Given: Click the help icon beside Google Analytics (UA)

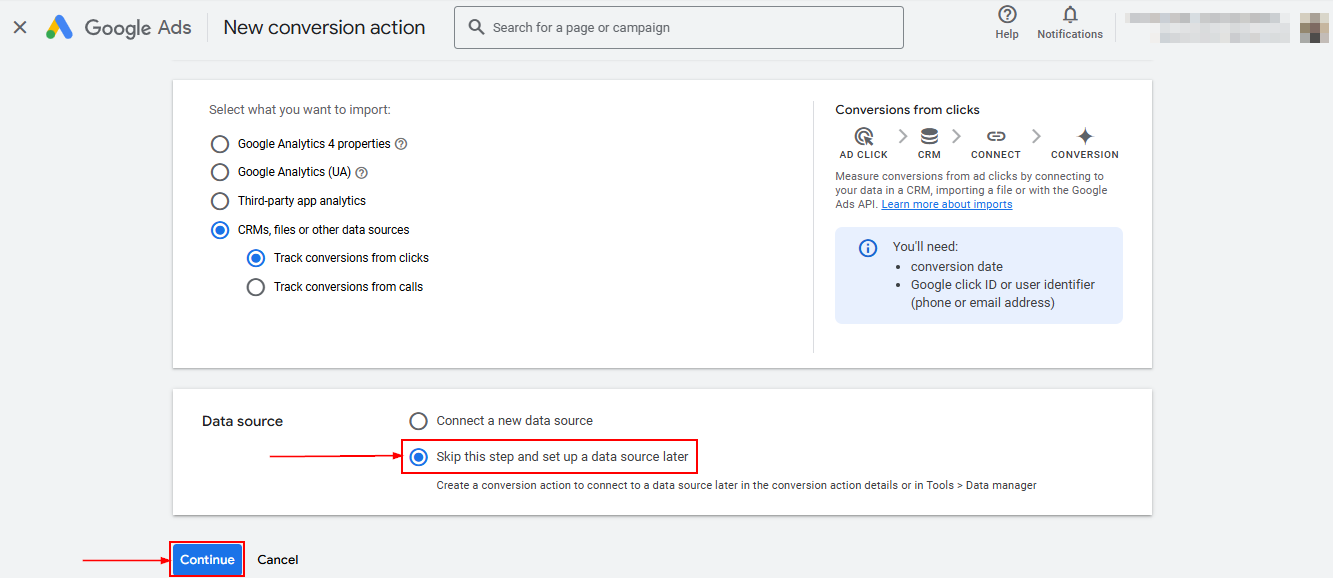Looking at the screenshot, I should coord(361,172).
